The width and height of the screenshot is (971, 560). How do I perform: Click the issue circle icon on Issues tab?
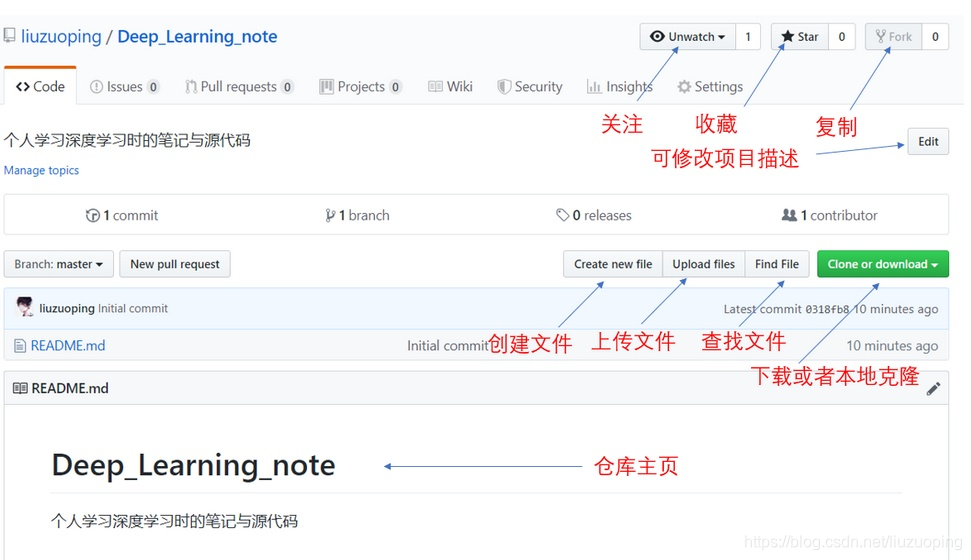[96, 87]
